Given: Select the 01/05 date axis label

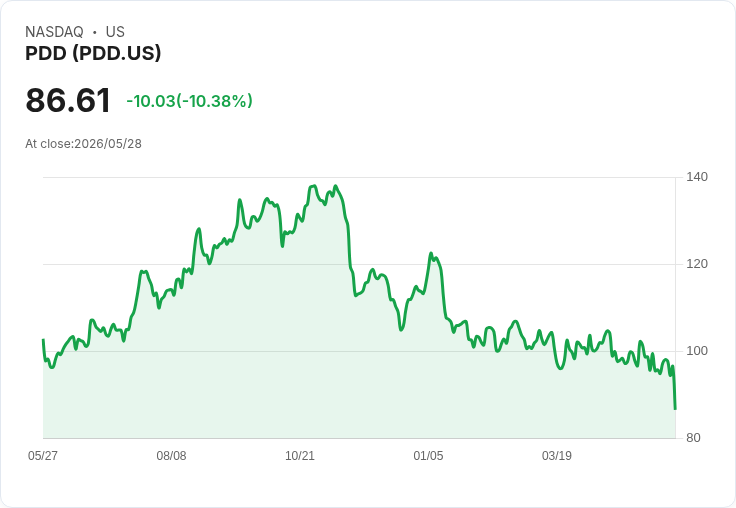Looking at the screenshot, I should pos(428,456).
